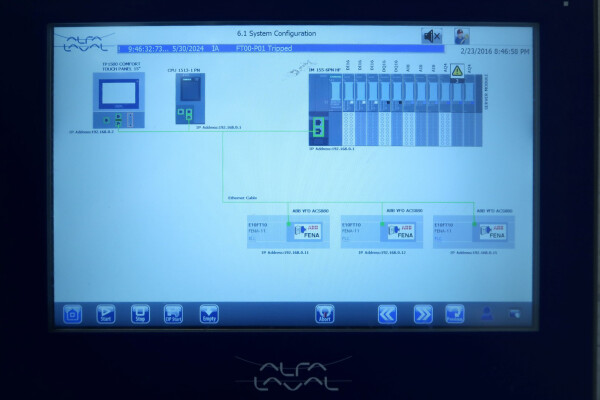Open the home screen icon at bottom left
Viewport: 600px width, 400px height.
(x=72, y=314)
